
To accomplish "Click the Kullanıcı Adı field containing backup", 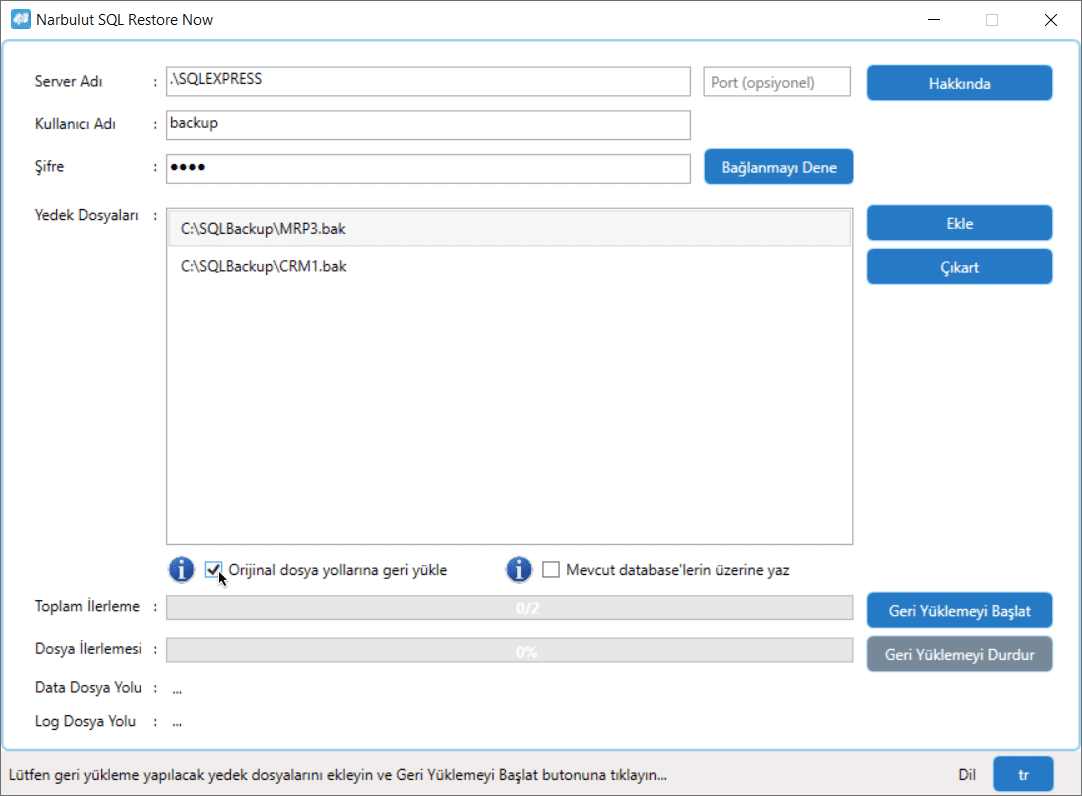I will coord(428,125).
